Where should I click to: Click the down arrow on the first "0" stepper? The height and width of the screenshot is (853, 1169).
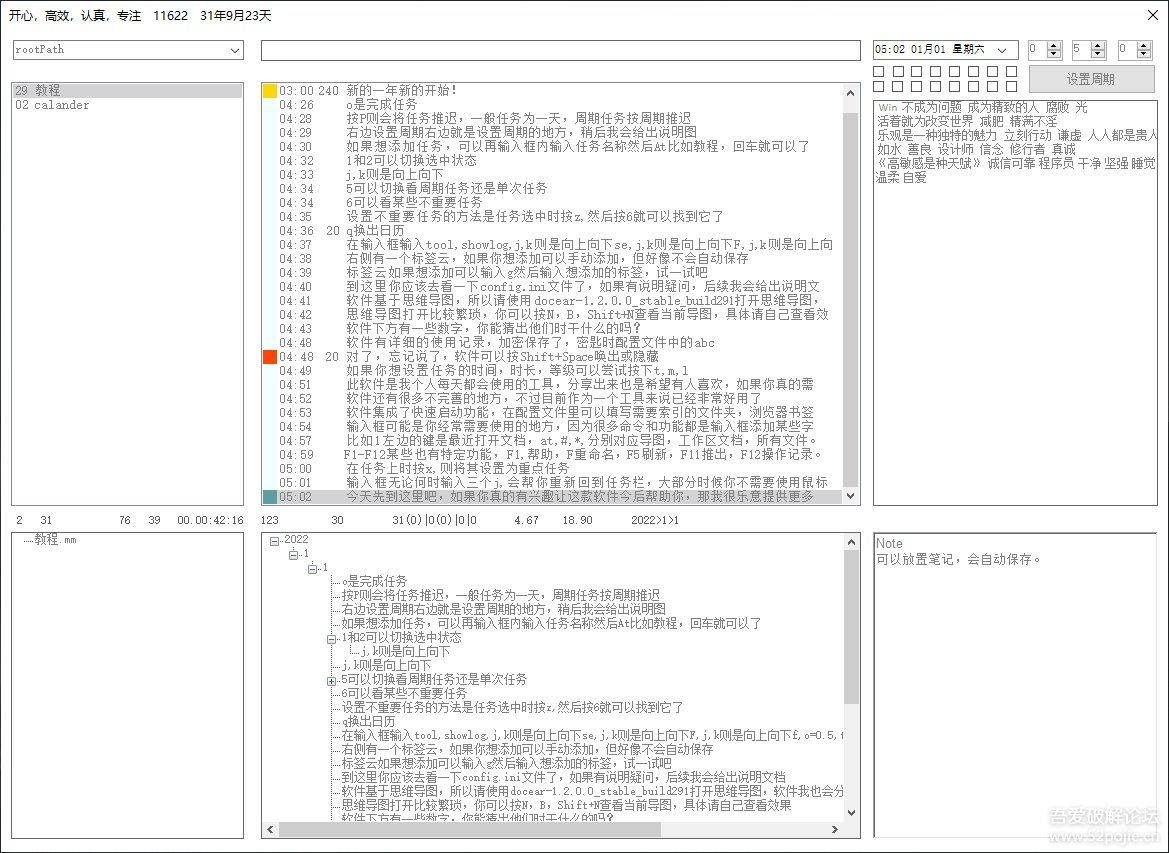tap(1052, 54)
